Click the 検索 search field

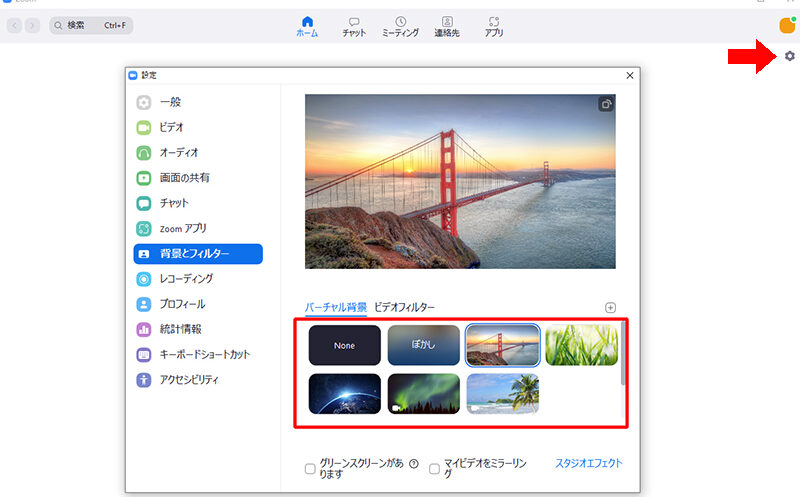(x=91, y=25)
